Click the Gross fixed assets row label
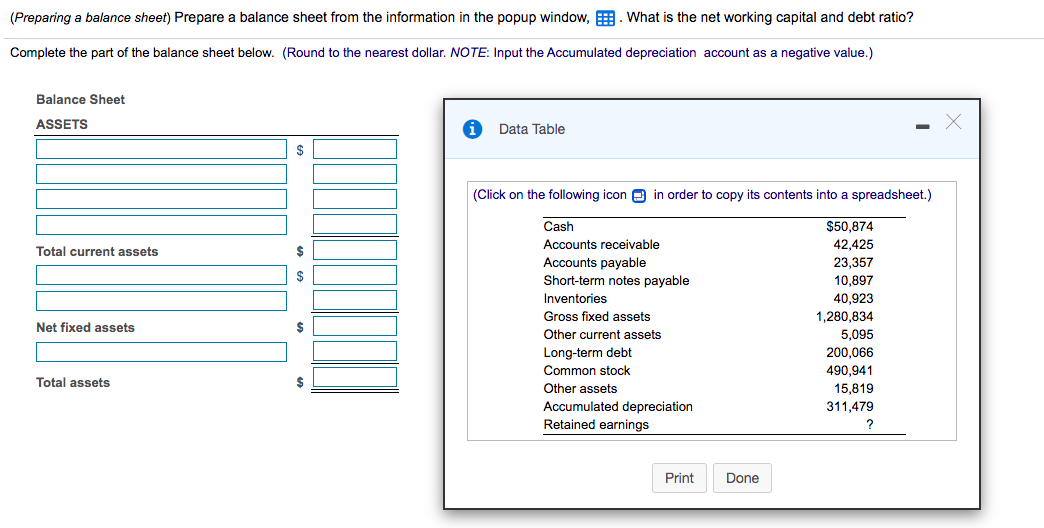Screen dimensions: 1044x528 [x=597, y=316]
